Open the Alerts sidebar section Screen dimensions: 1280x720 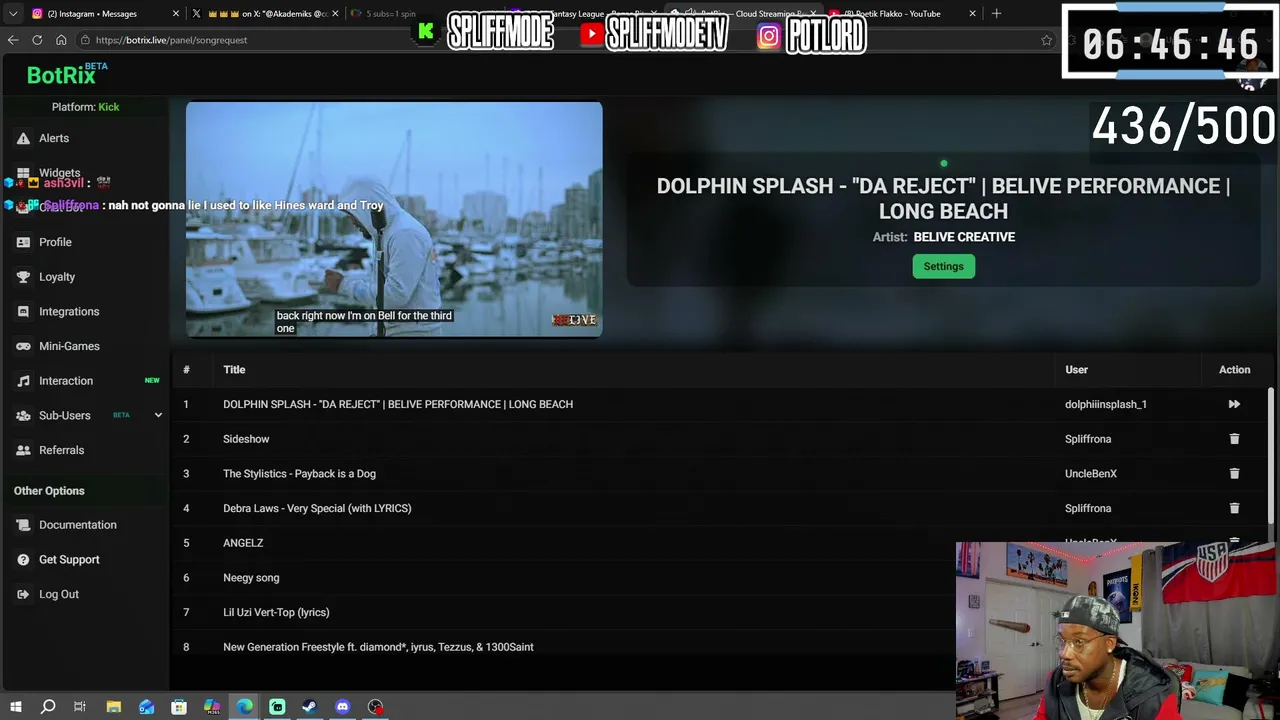54,138
